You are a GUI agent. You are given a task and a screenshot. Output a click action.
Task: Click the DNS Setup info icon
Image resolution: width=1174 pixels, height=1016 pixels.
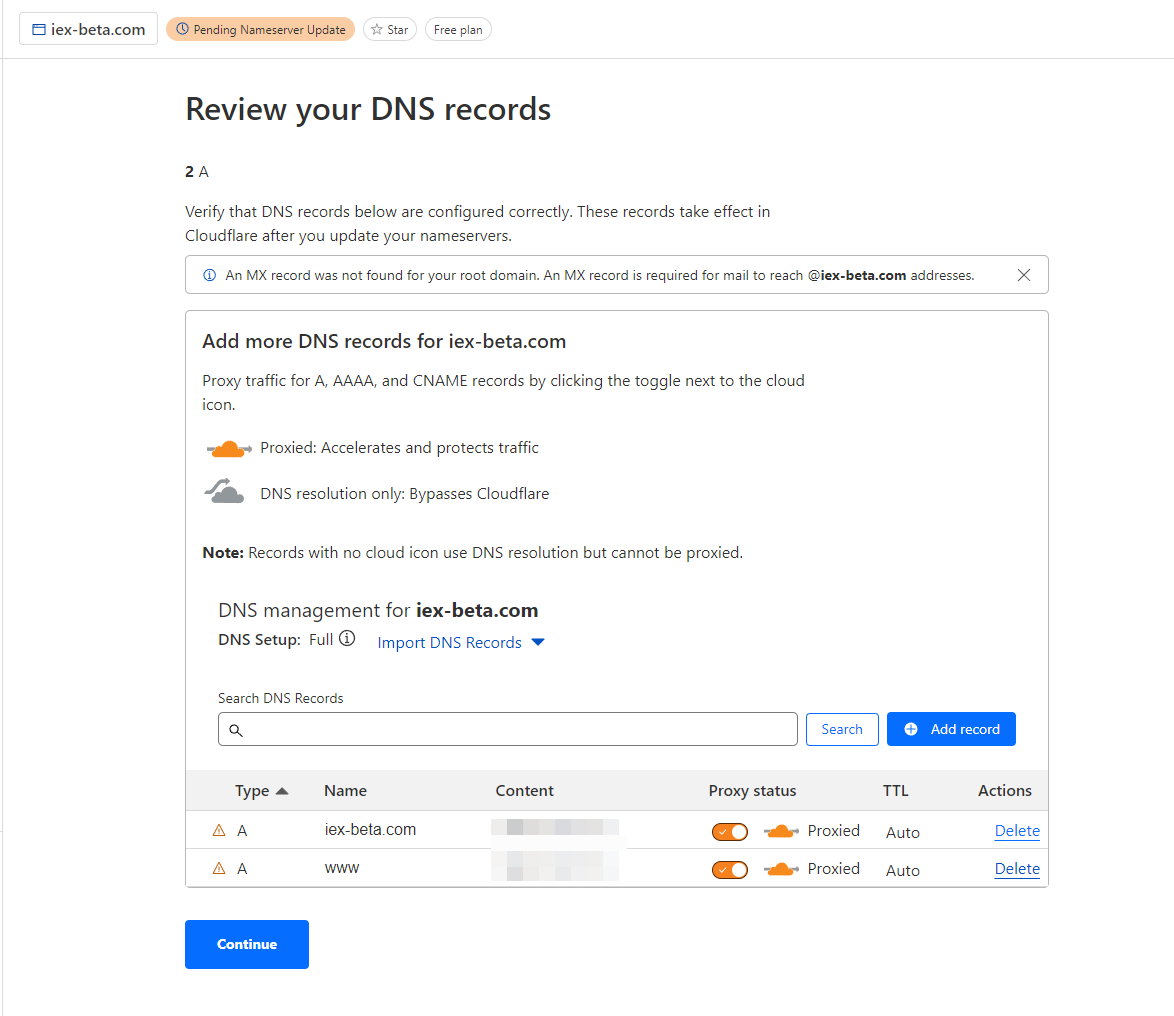coord(347,639)
